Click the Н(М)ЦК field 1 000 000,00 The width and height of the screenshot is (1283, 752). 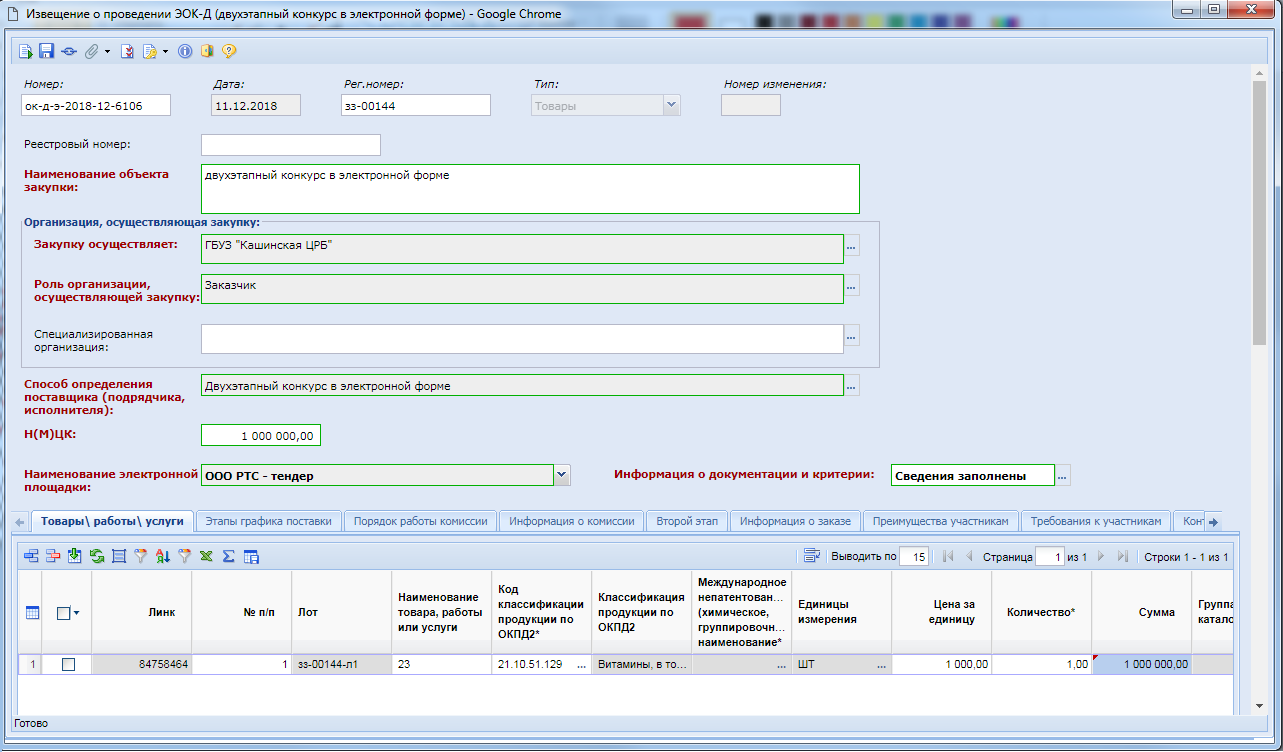[261, 436]
